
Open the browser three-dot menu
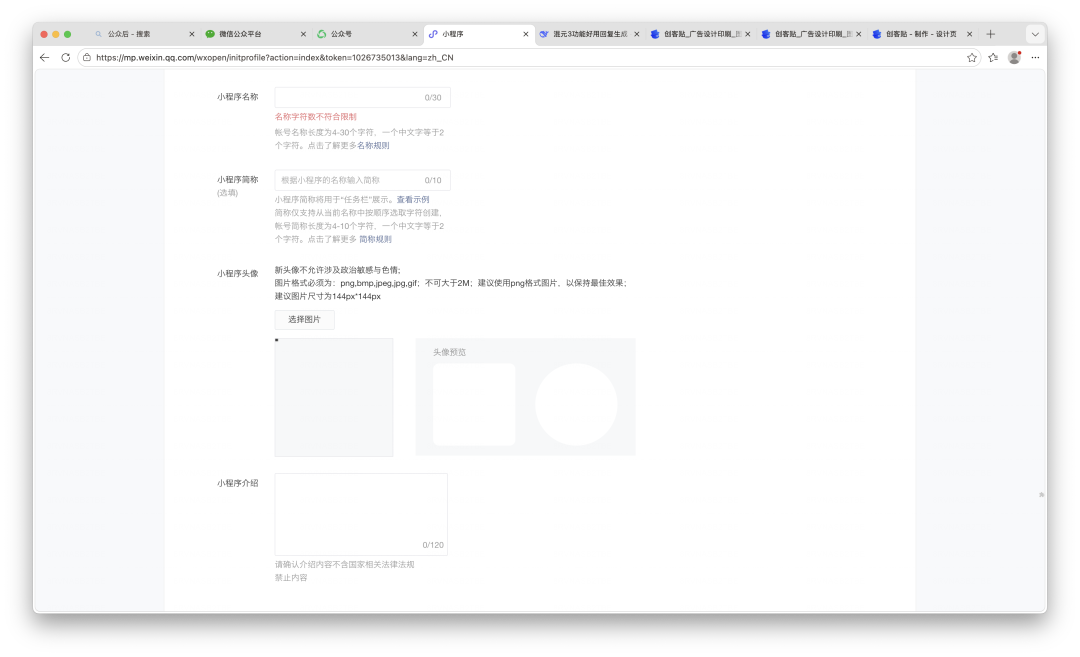point(1035,58)
